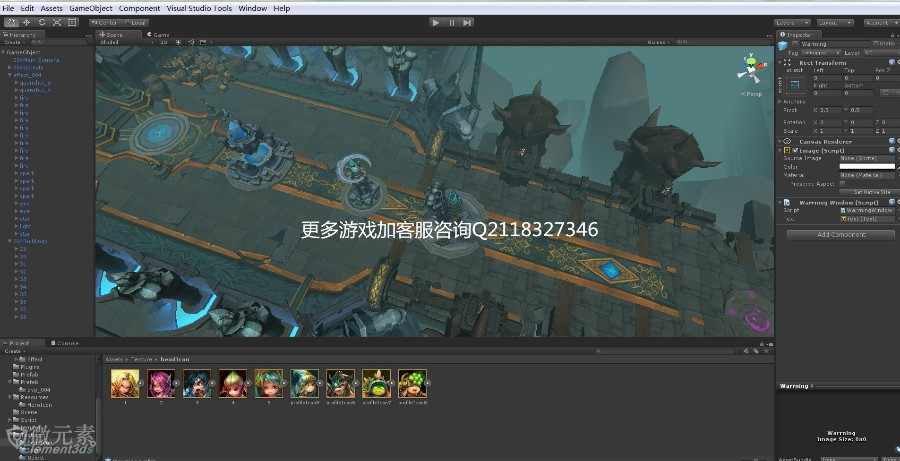Viewport: 900px width, 461px height.
Task: Select the Inspector tab
Action: click(x=798, y=34)
